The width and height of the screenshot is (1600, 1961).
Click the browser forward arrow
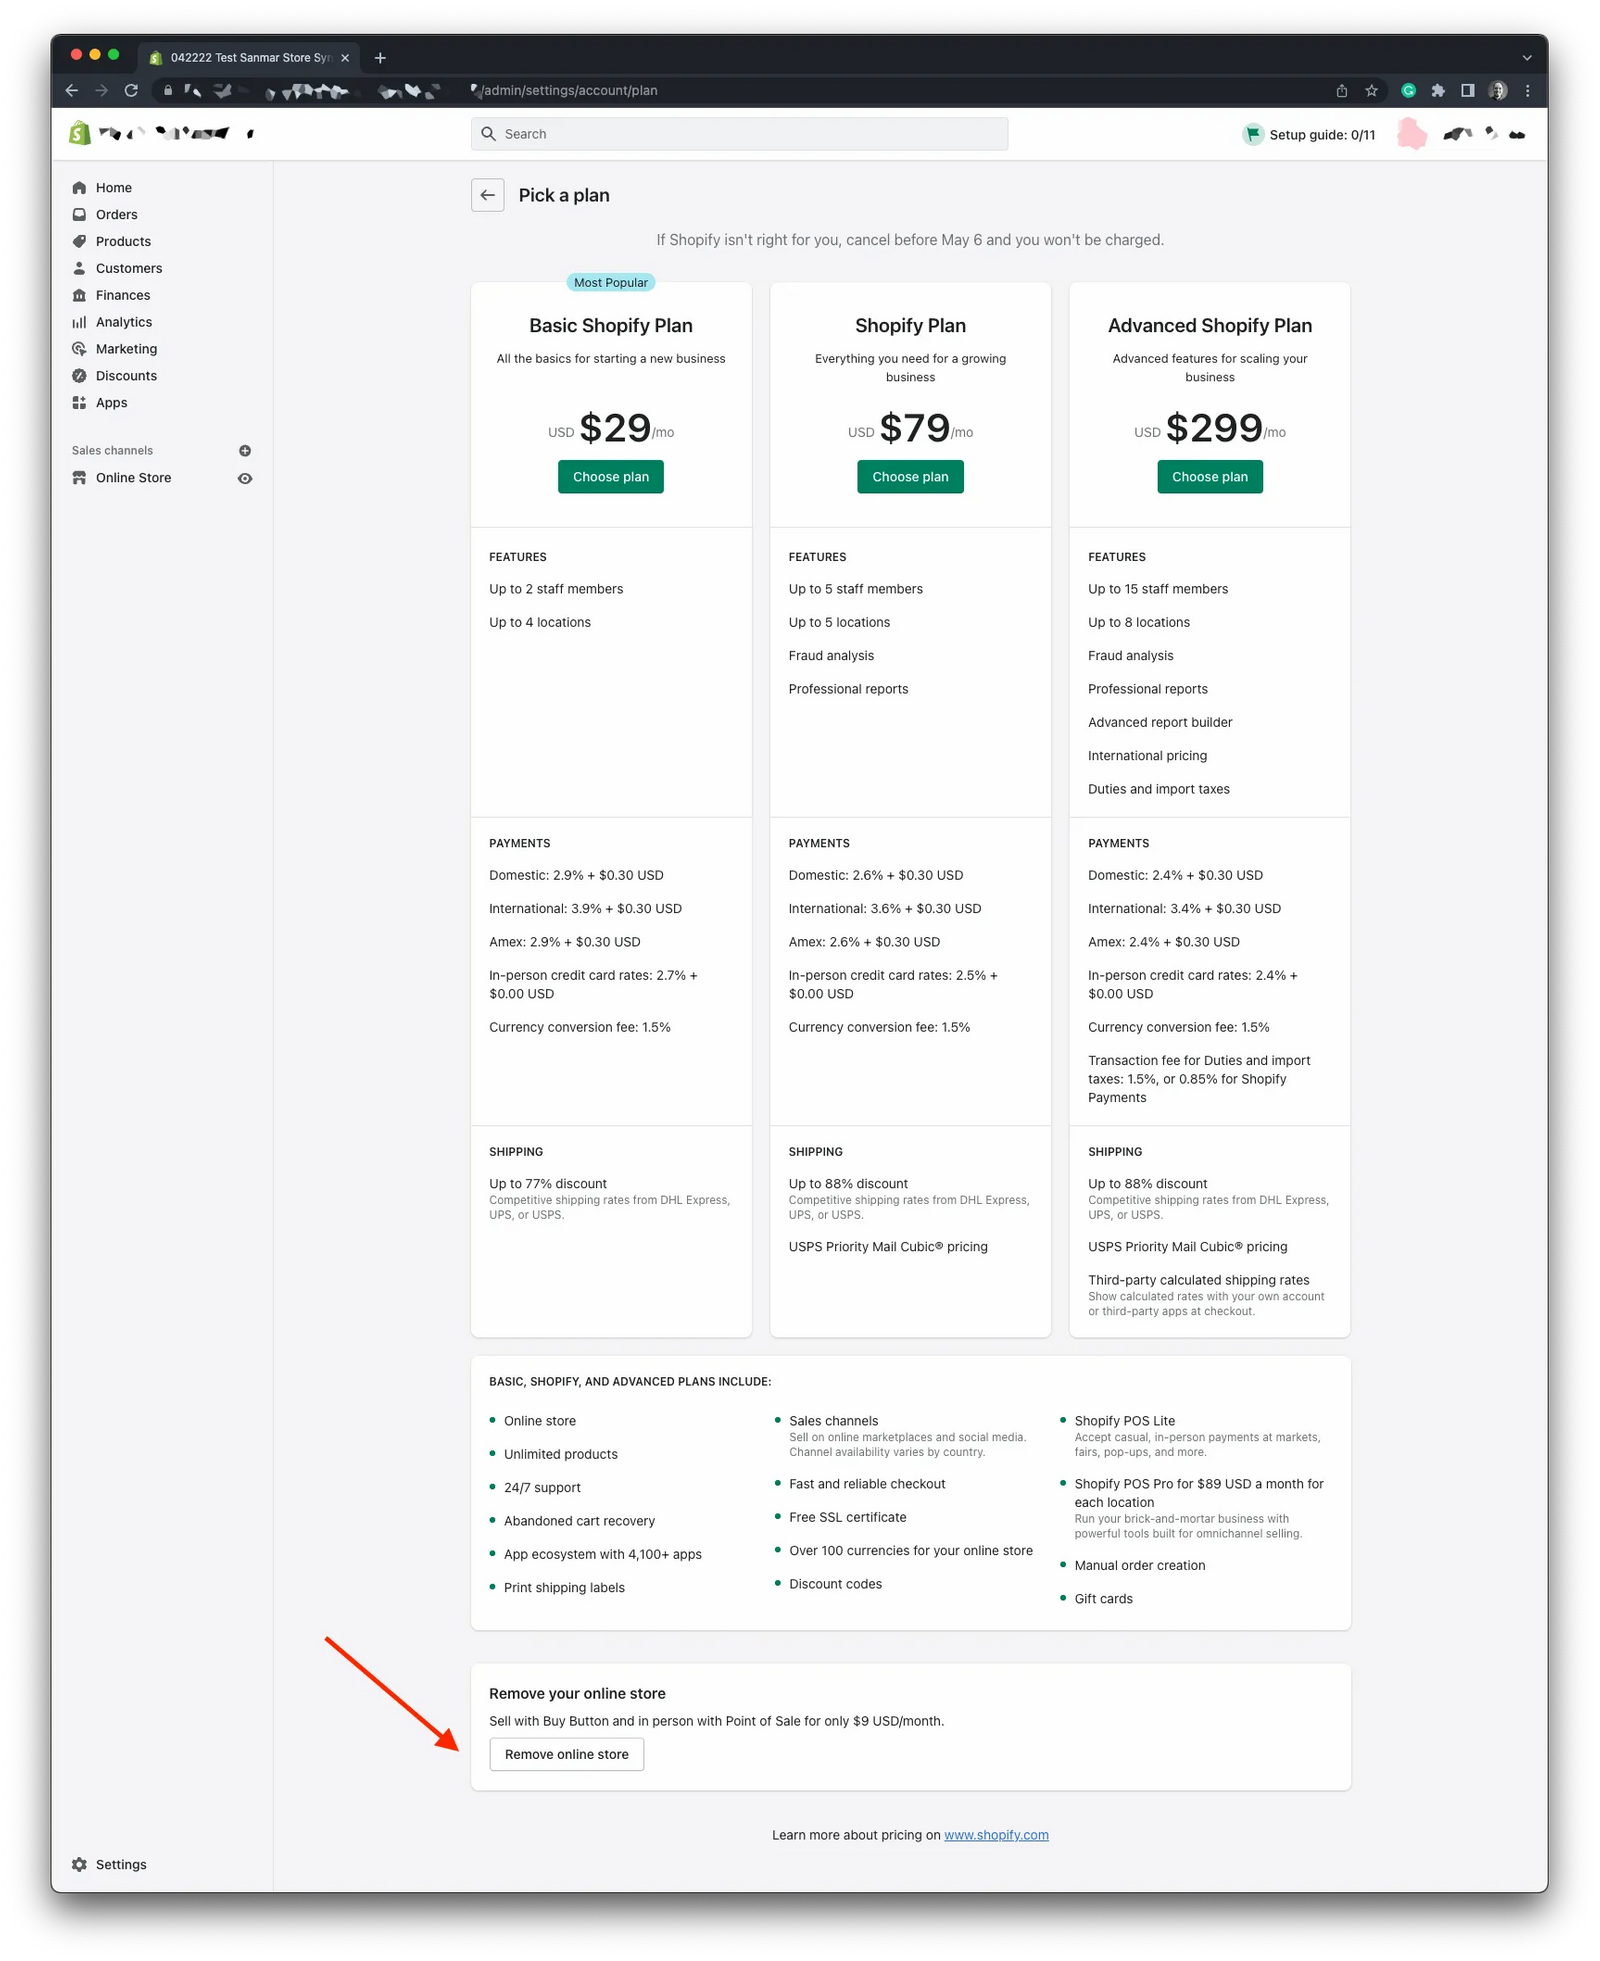(101, 90)
